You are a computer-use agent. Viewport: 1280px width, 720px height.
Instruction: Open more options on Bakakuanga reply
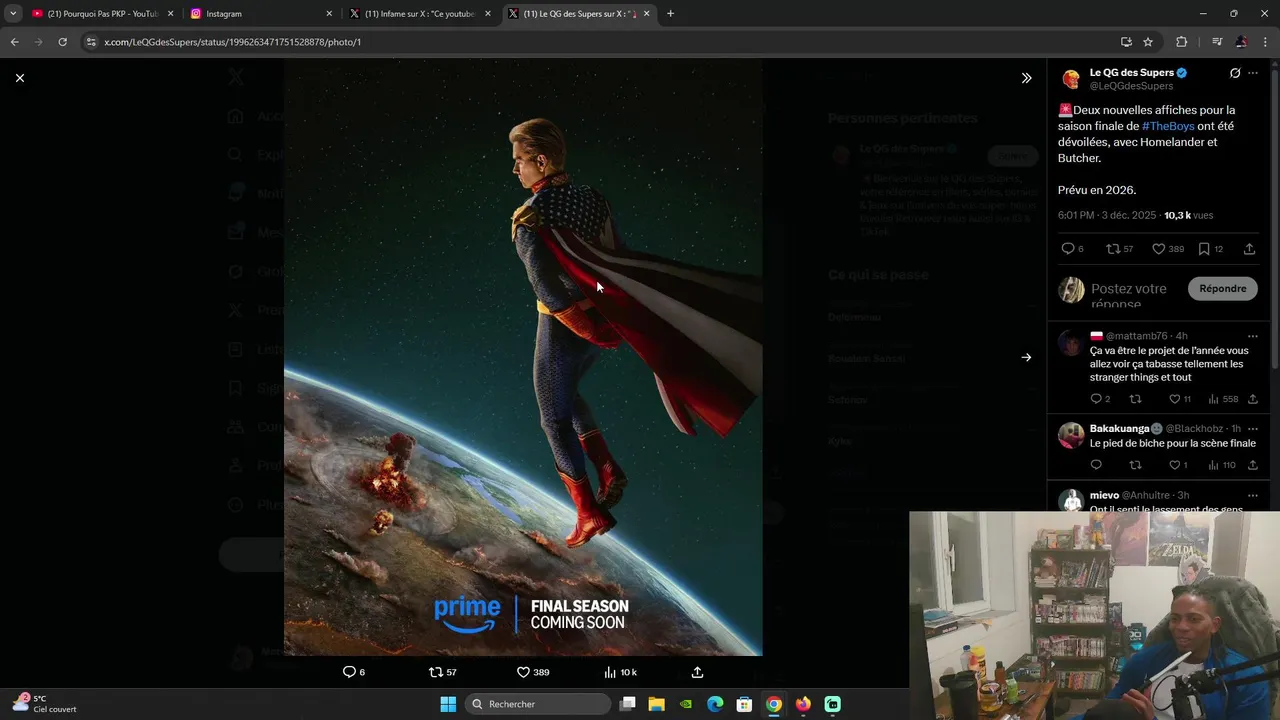coord(1253,429)
